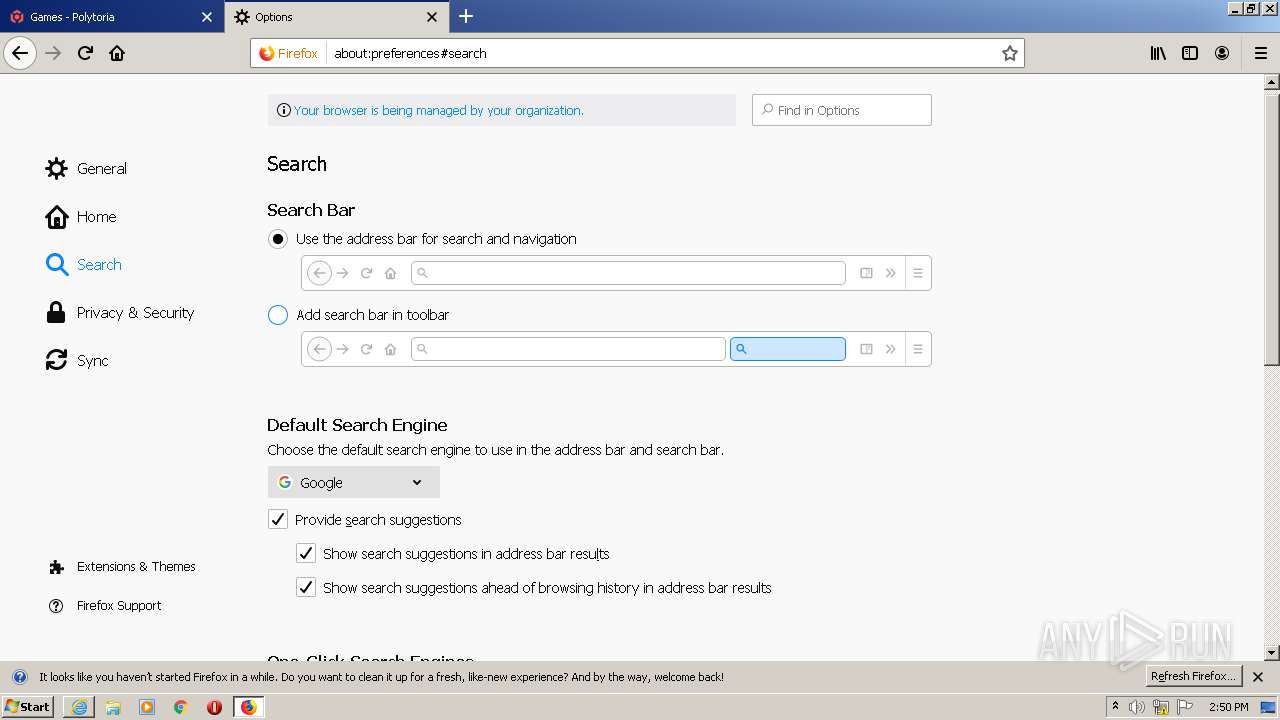Click 'Your browser is being managed' link
This screenshot has width=1280, height=720.
click(x=438, y=110)
